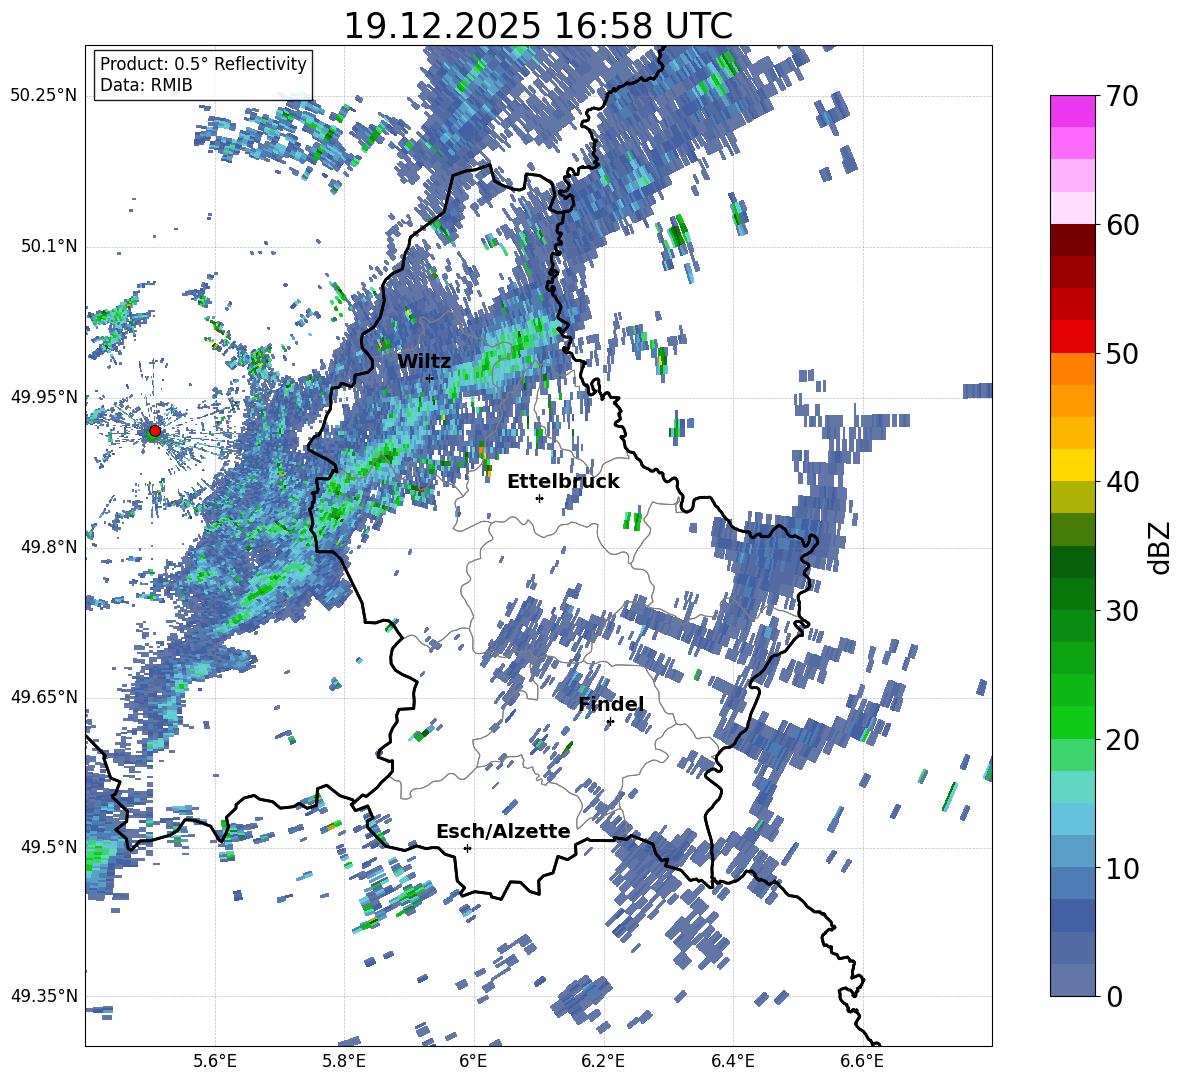
Task: Select the Wiltz city label
Action: point(424,361)
